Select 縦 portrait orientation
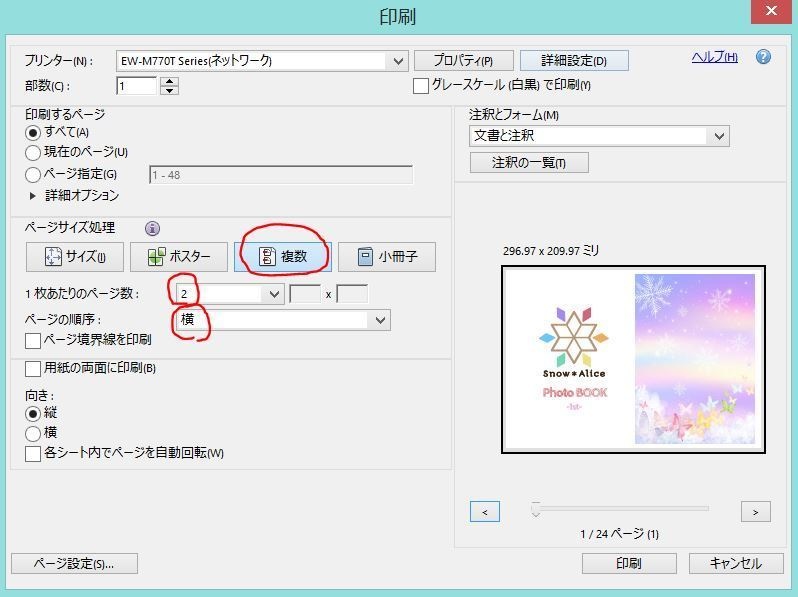The height and width of the screenshot is (597, 798). tap(33, 414)
